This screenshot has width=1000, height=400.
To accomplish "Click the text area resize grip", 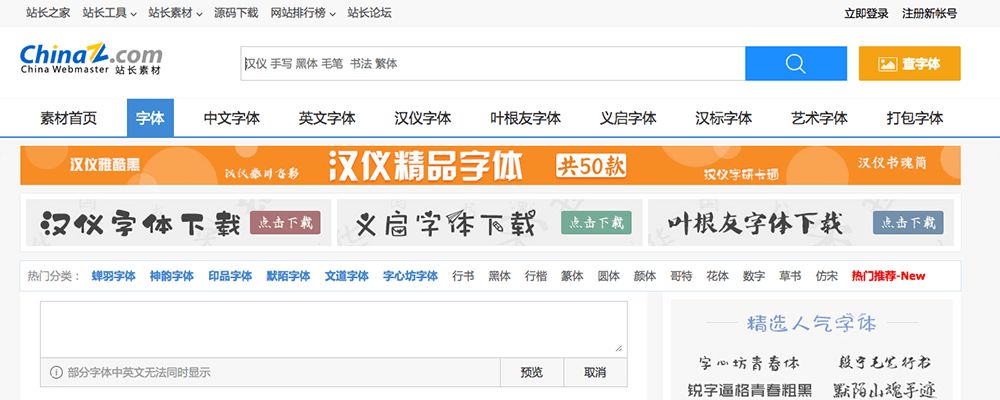I will coord(619,348).
